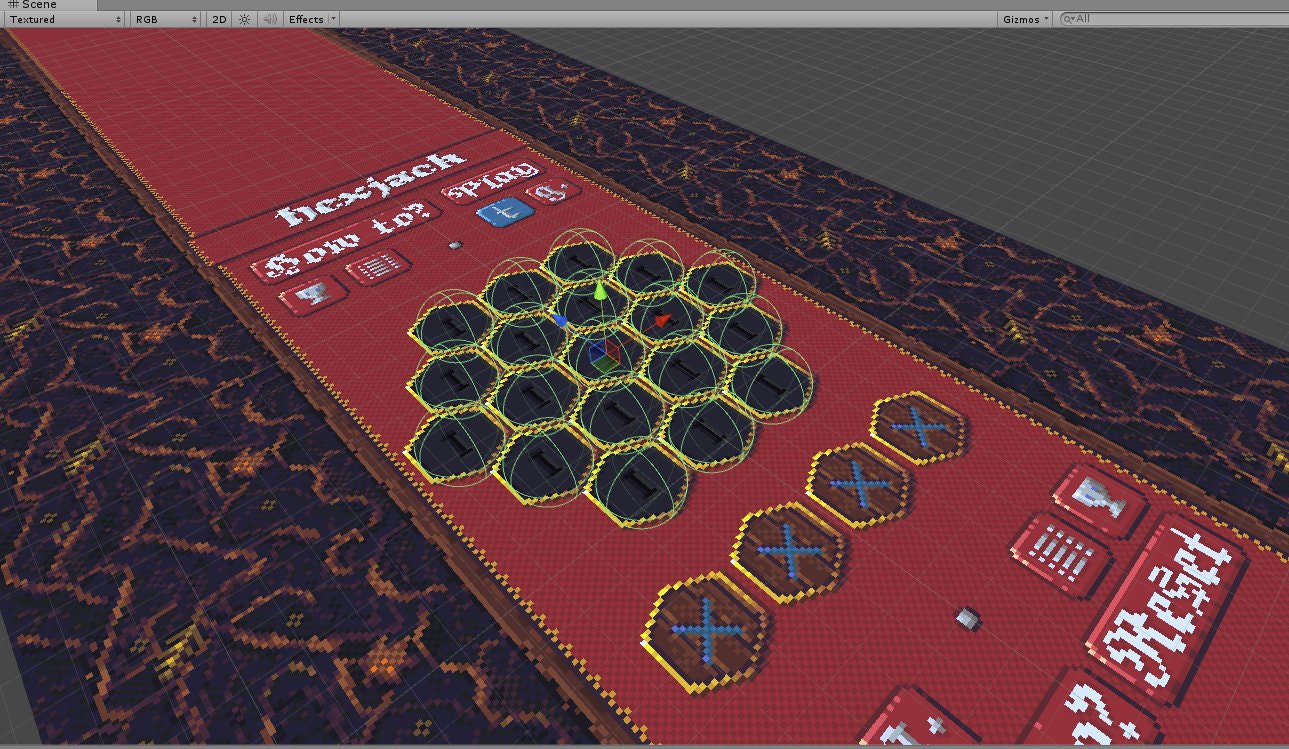Select the blue Z-axis gizmo arrow
Viewport: 1289px width, 749px height.
[x=560, y=320]
